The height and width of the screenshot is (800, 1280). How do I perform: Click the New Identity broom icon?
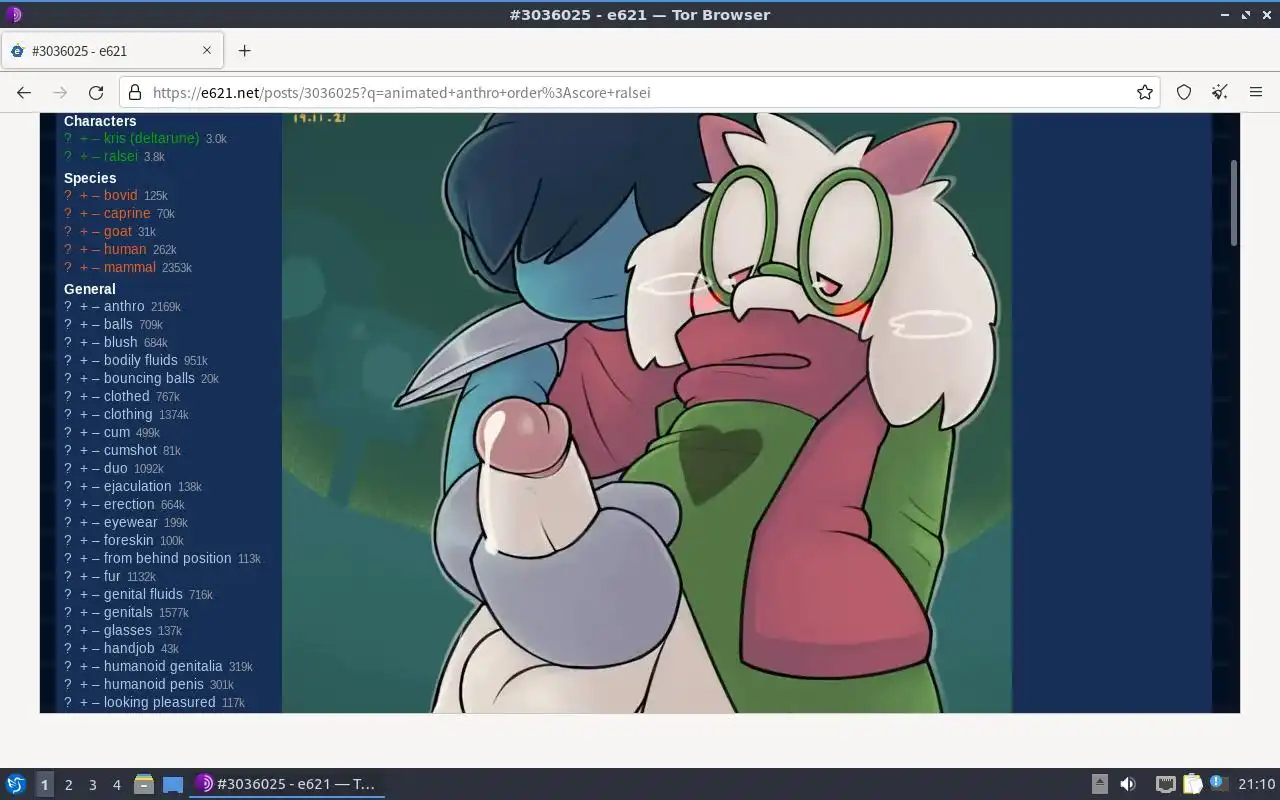[x=1220, y=92]
